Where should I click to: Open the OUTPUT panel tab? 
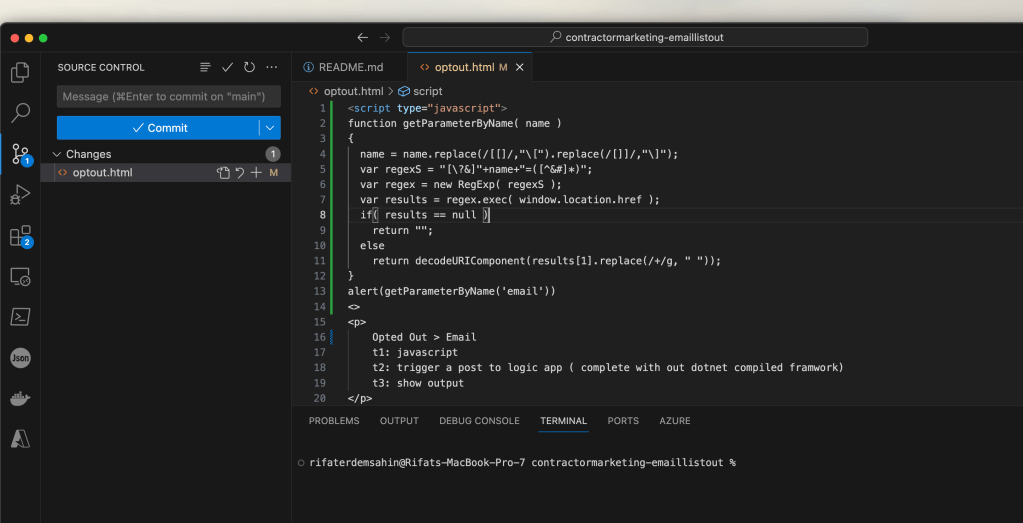coord(399,421)
